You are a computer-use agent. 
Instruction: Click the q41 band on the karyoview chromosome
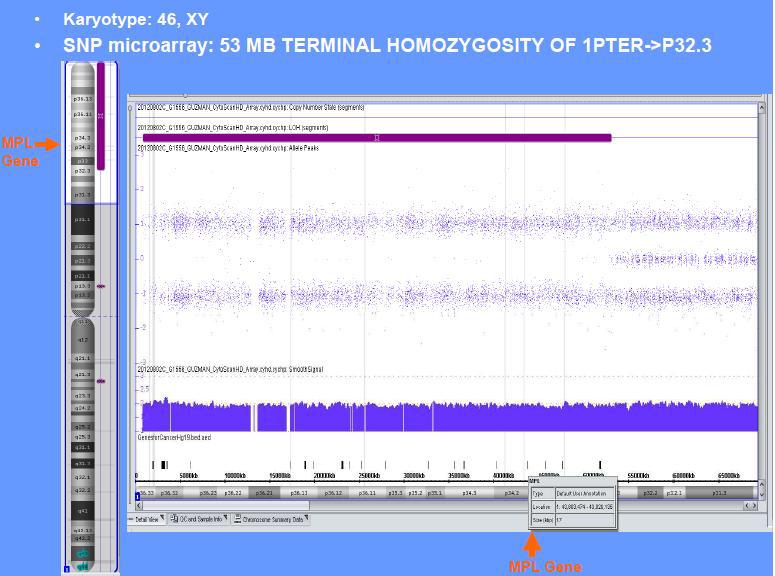tap(83, 511)
